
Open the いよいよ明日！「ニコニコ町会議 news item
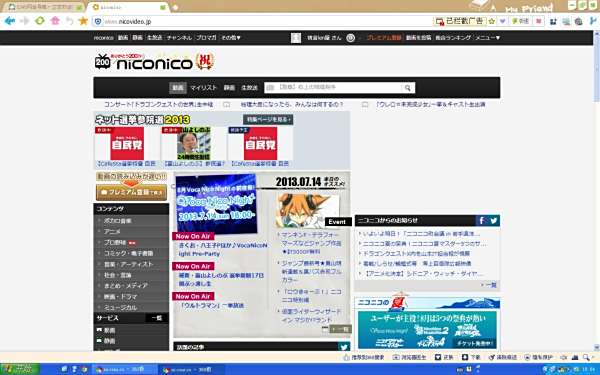pyautogui.click(x=421, y=233)
